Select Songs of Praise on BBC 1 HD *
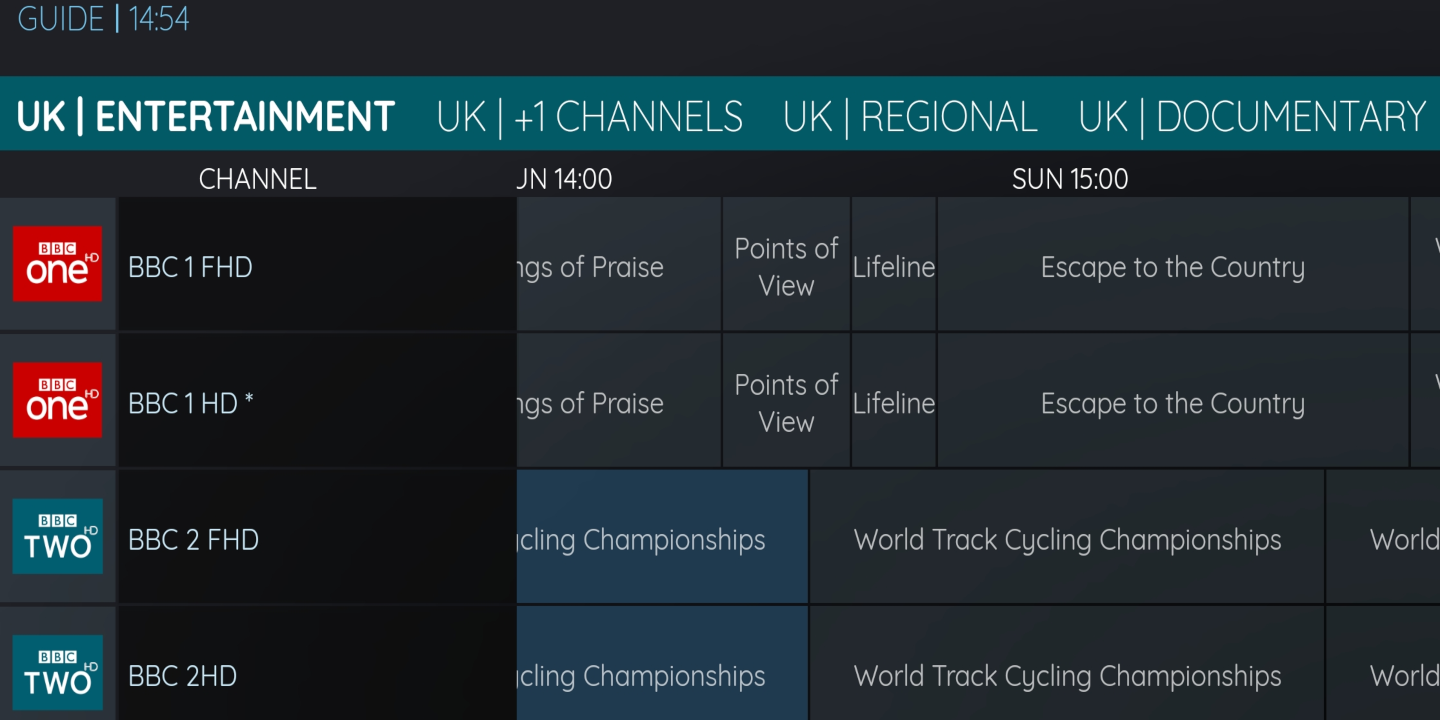Screen dimensions: 1440x720 point(619,400)
